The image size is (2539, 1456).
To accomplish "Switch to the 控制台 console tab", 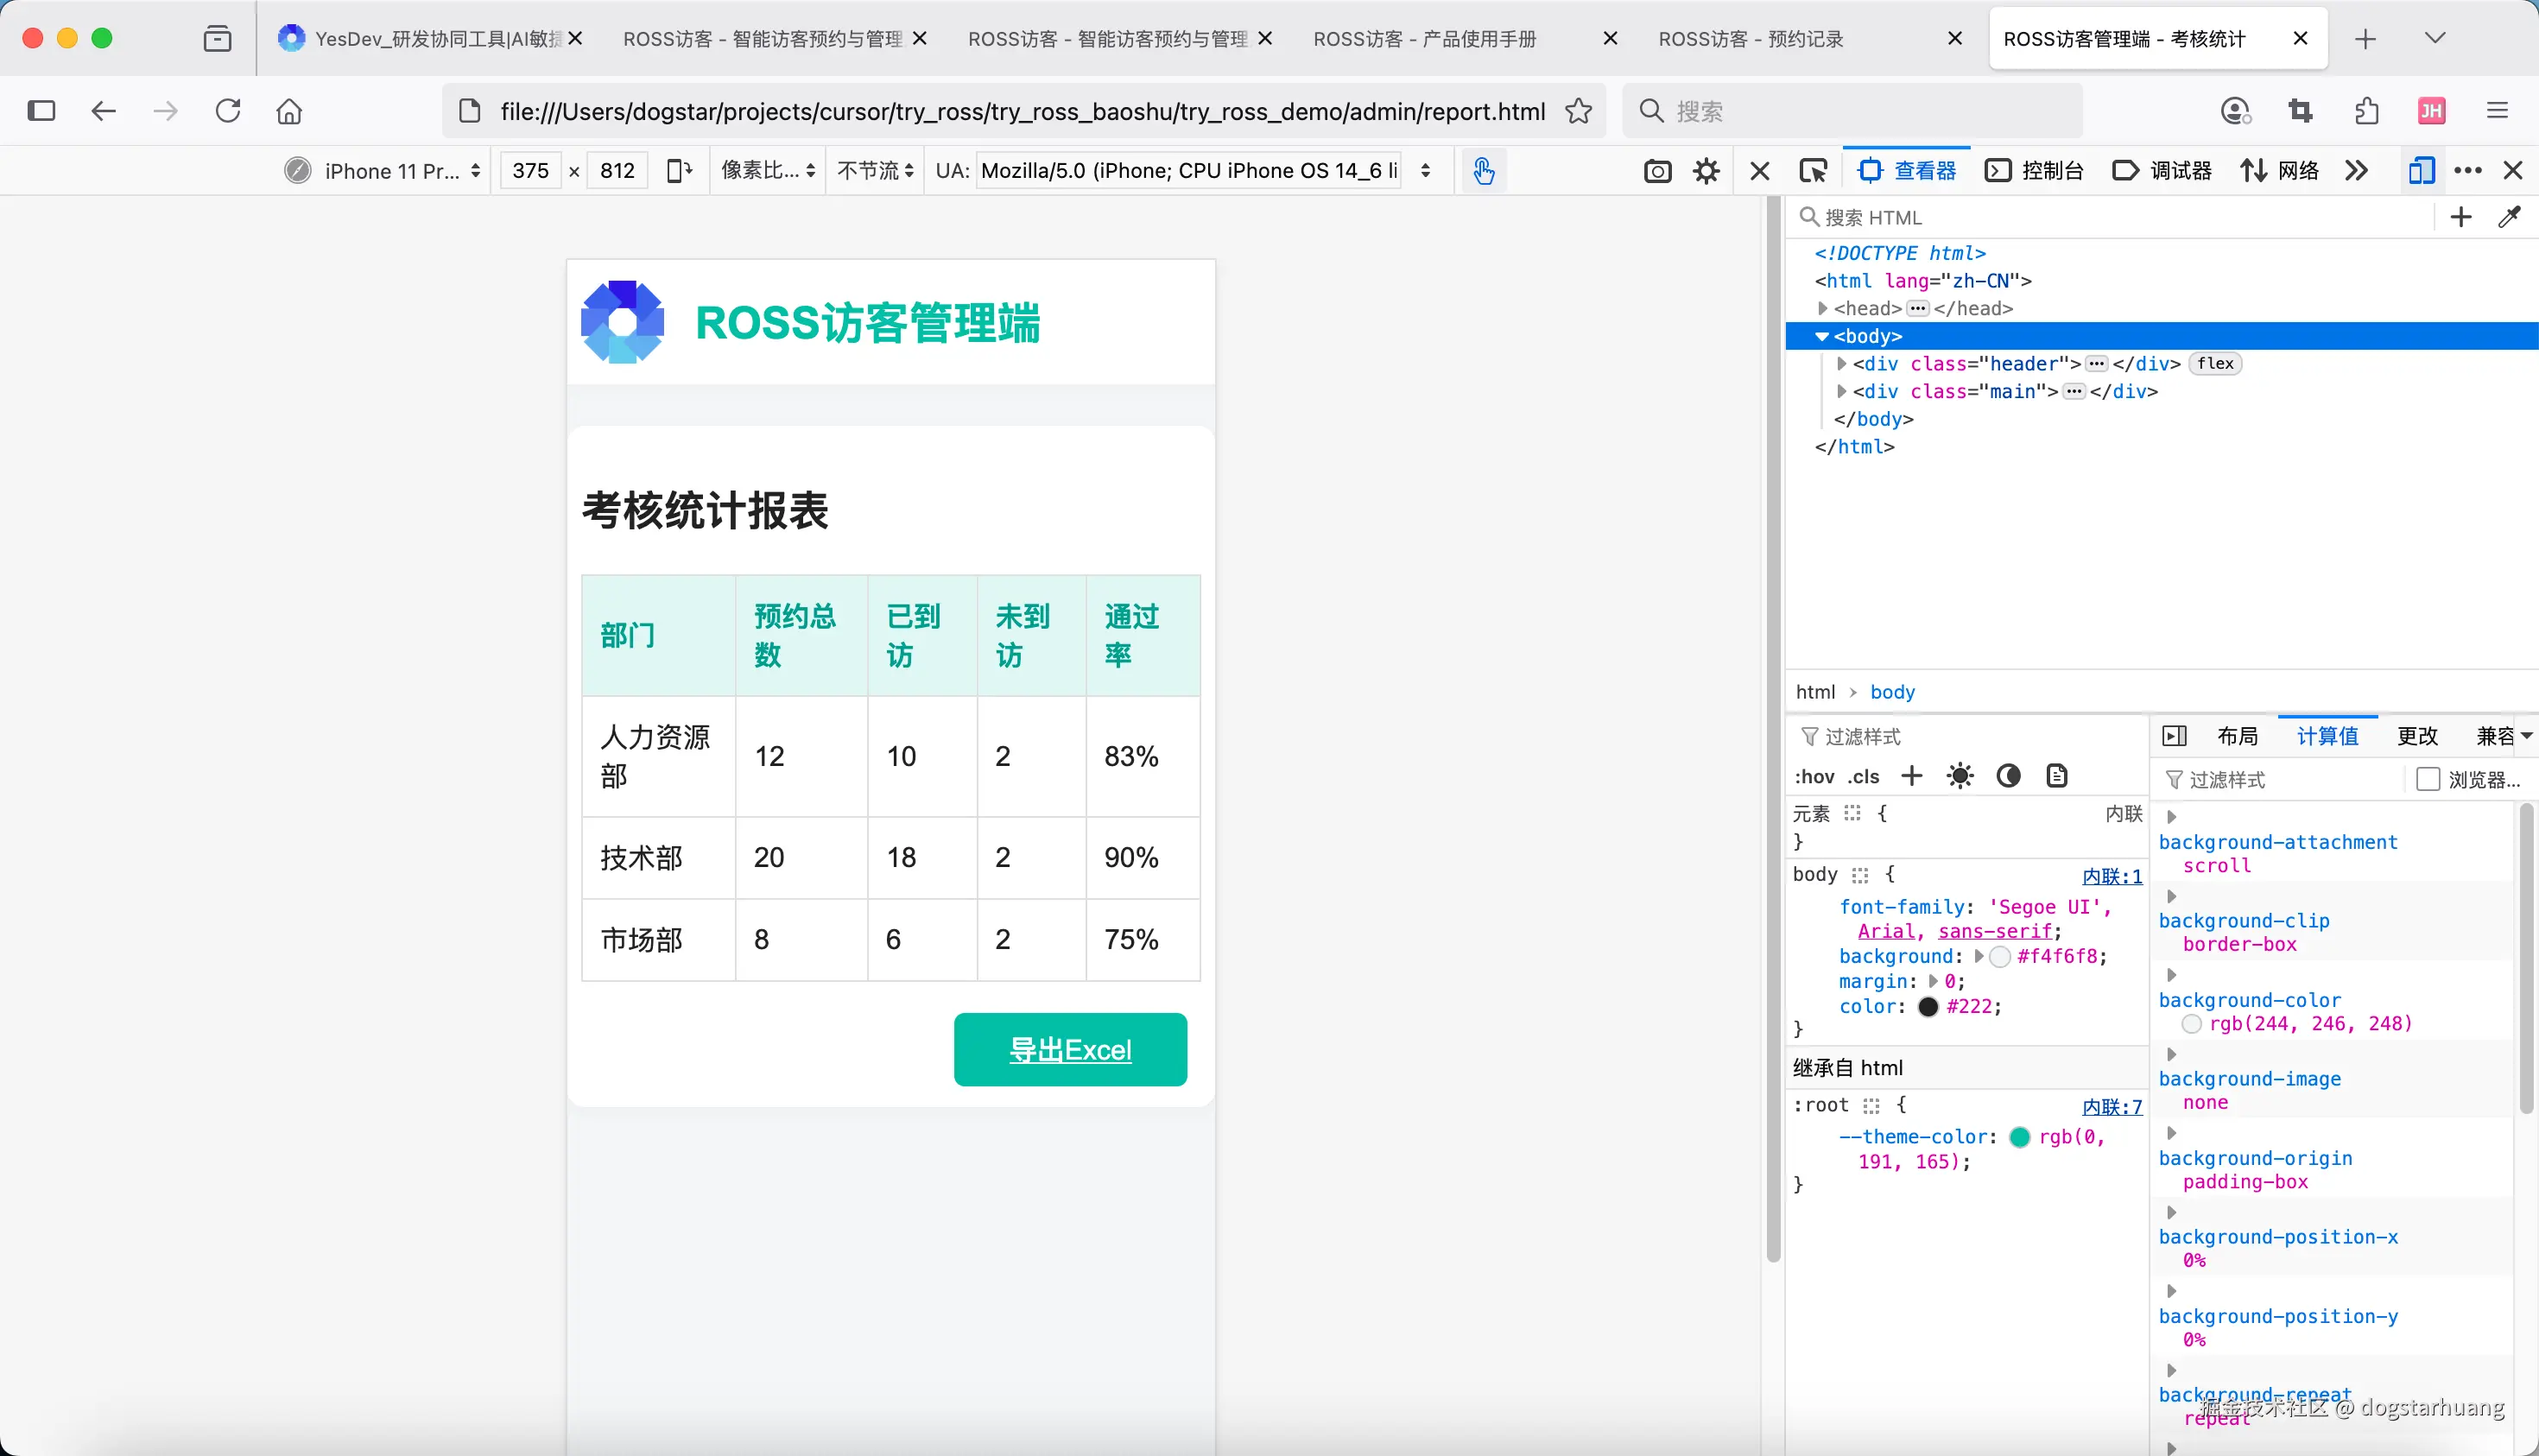I will tap(2034, 171).
